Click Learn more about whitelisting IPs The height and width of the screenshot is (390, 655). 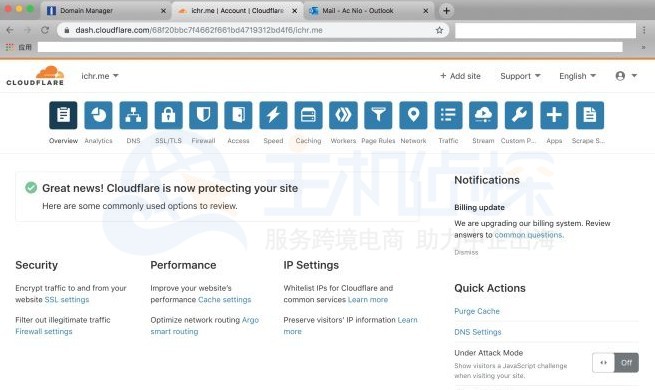click(368, 299)
